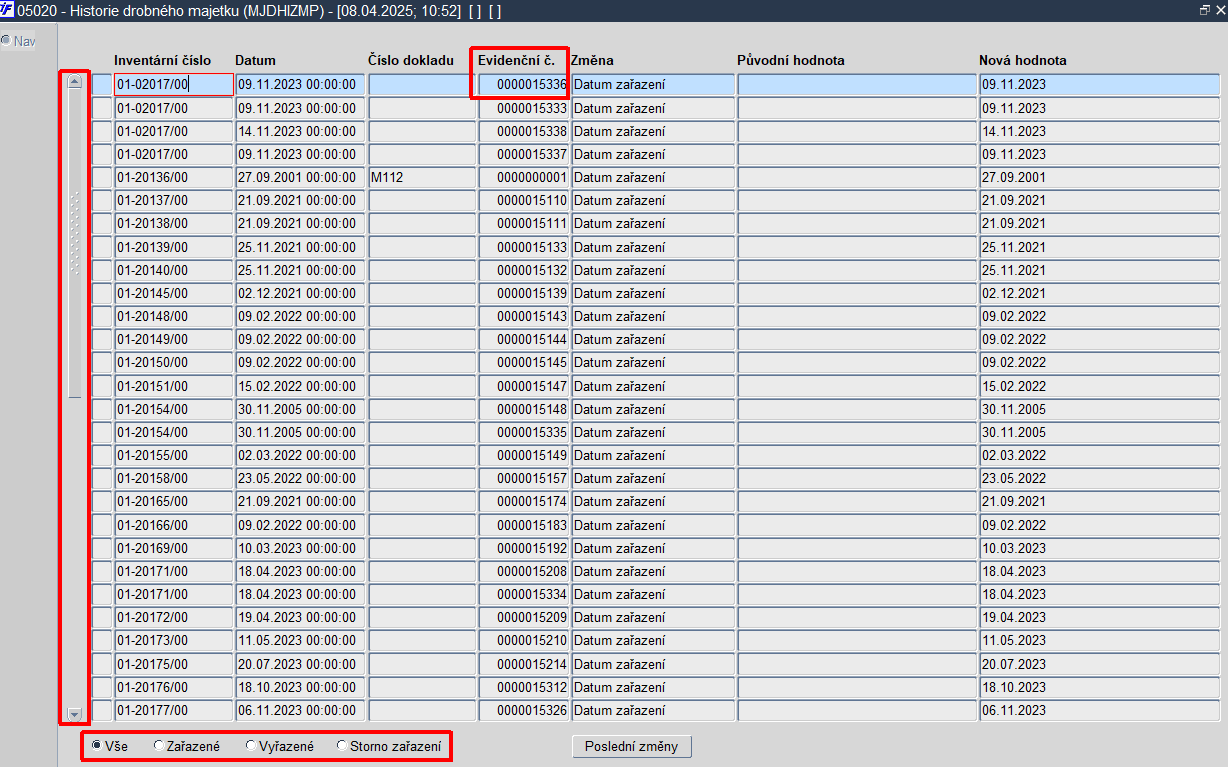Click Původní hodnota field in row 0000015111
Image resolution: width=1228 pixels, height=767 pixels.
[x=857, y=223]
